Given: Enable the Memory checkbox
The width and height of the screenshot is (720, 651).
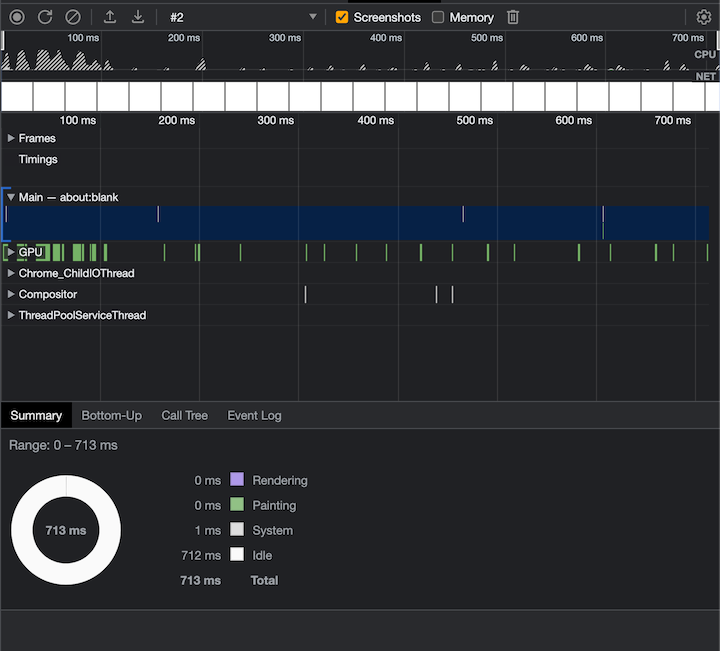Looking at the screenshot, I should tap(438, 17).
